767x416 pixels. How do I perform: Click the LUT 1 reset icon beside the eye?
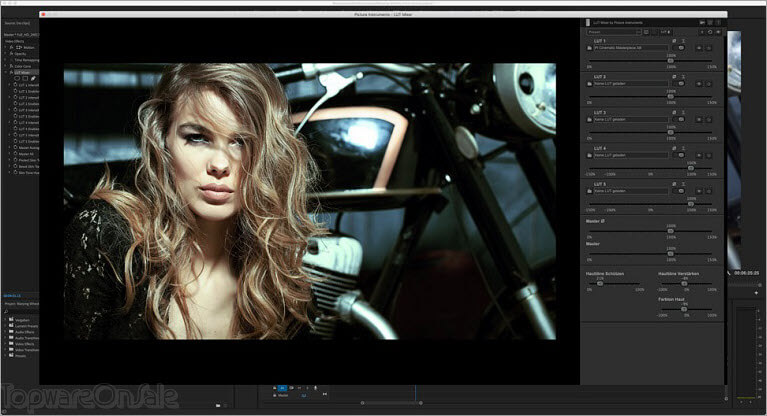coord(709,48)
